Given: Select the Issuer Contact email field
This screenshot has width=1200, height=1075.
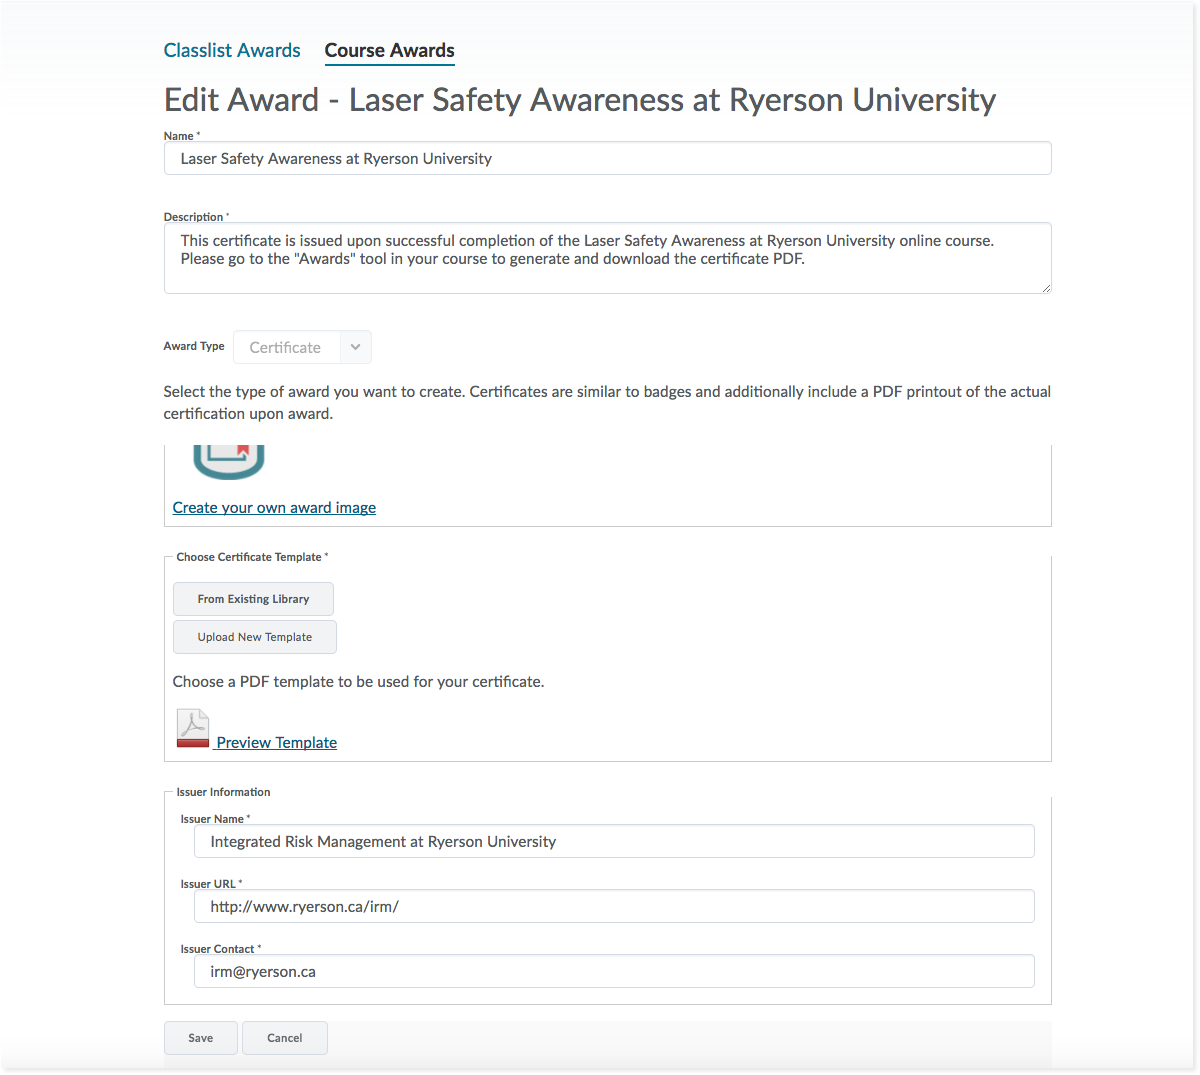Looking at the screenshot, I should coord(614,972).
